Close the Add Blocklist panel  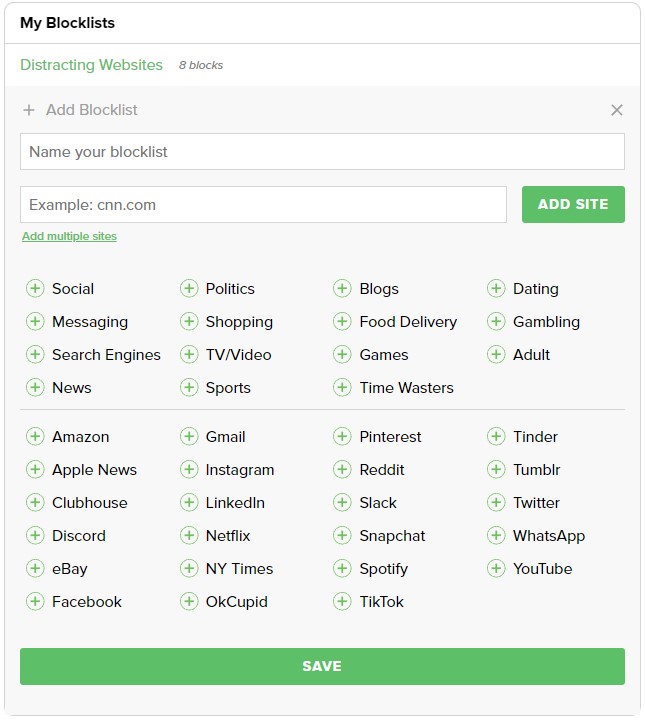[x=617, y=110]
